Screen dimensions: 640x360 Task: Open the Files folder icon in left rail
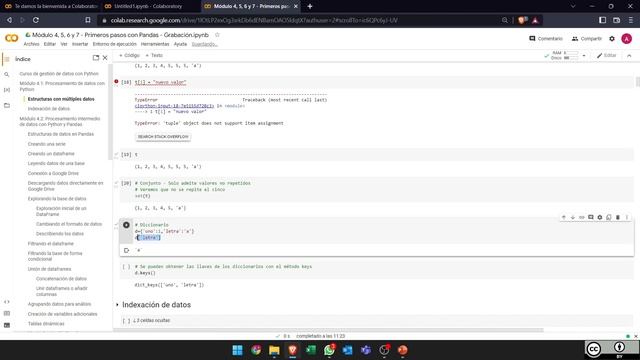click(x=7, y=105)
